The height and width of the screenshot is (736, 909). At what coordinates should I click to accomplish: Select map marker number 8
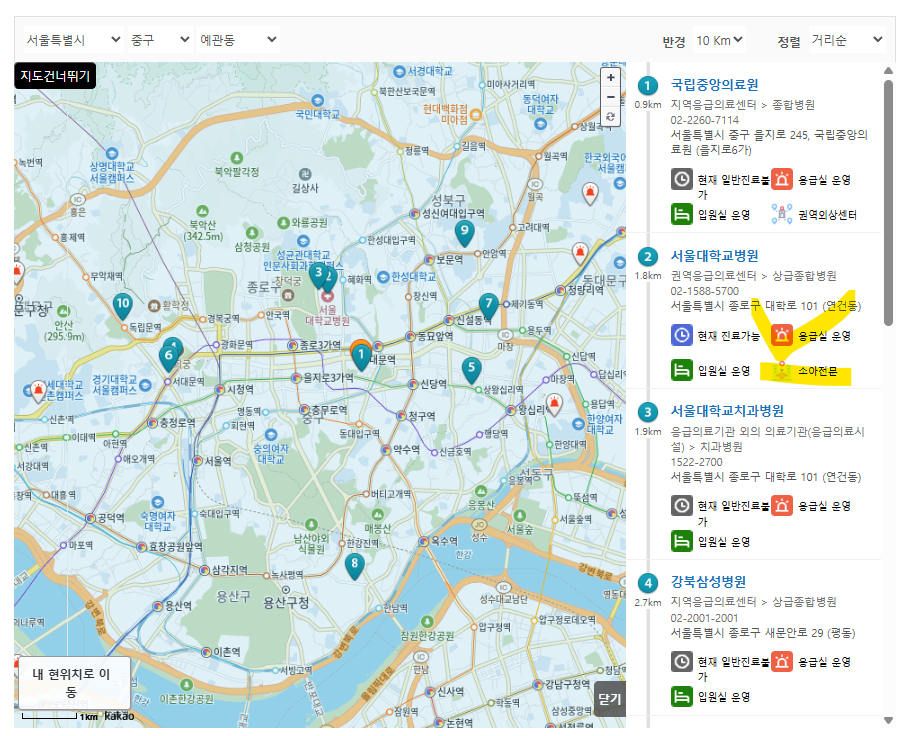point(354,566)
